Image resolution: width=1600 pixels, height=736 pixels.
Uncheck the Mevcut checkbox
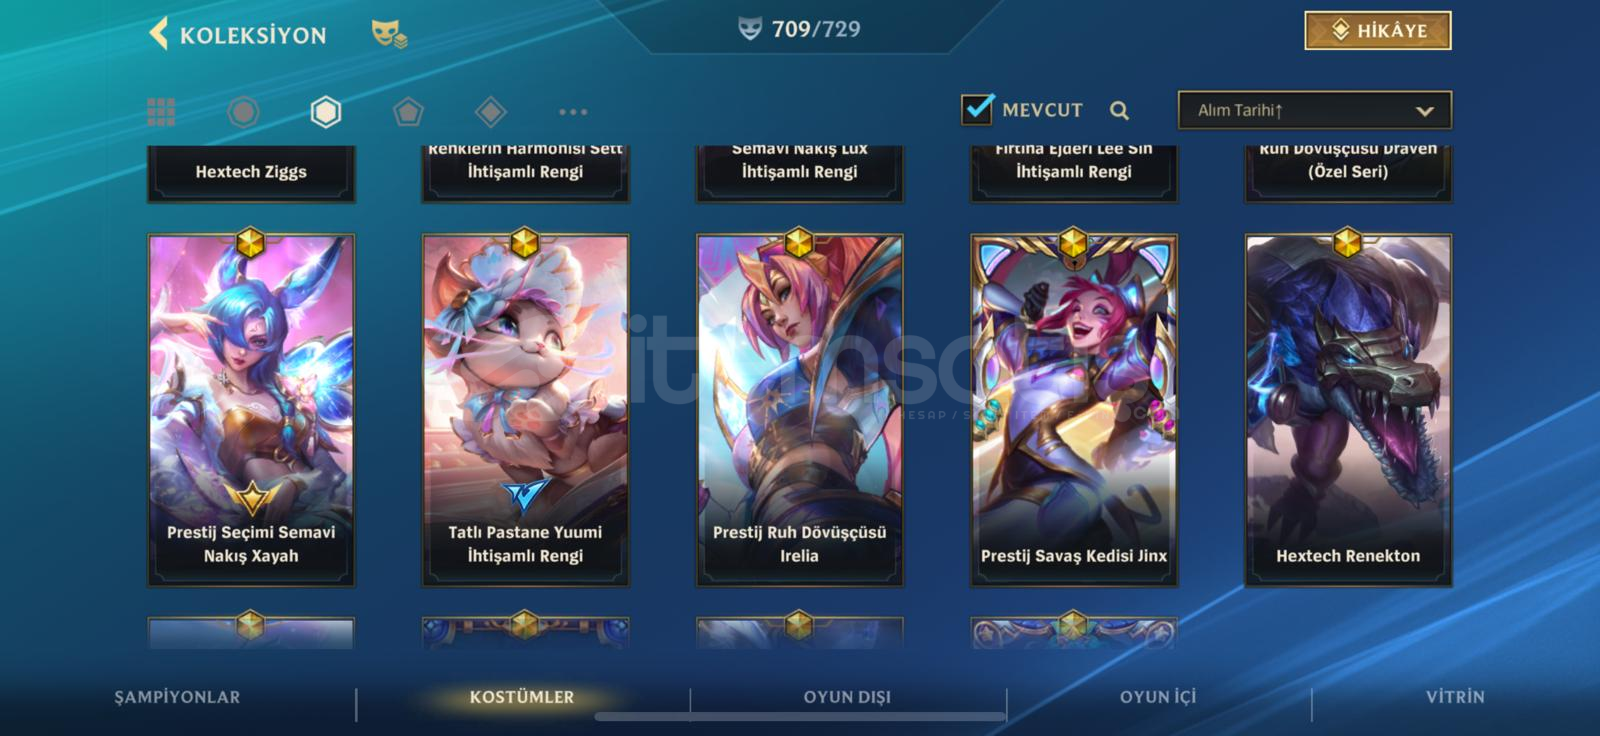(977, 109)
